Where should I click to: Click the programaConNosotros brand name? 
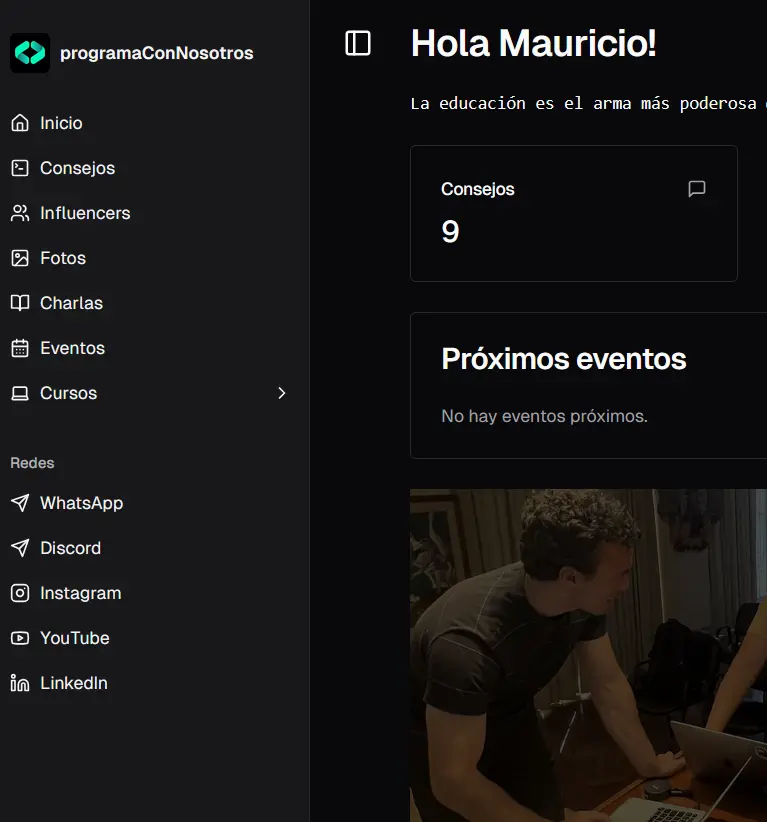point(157,53)
